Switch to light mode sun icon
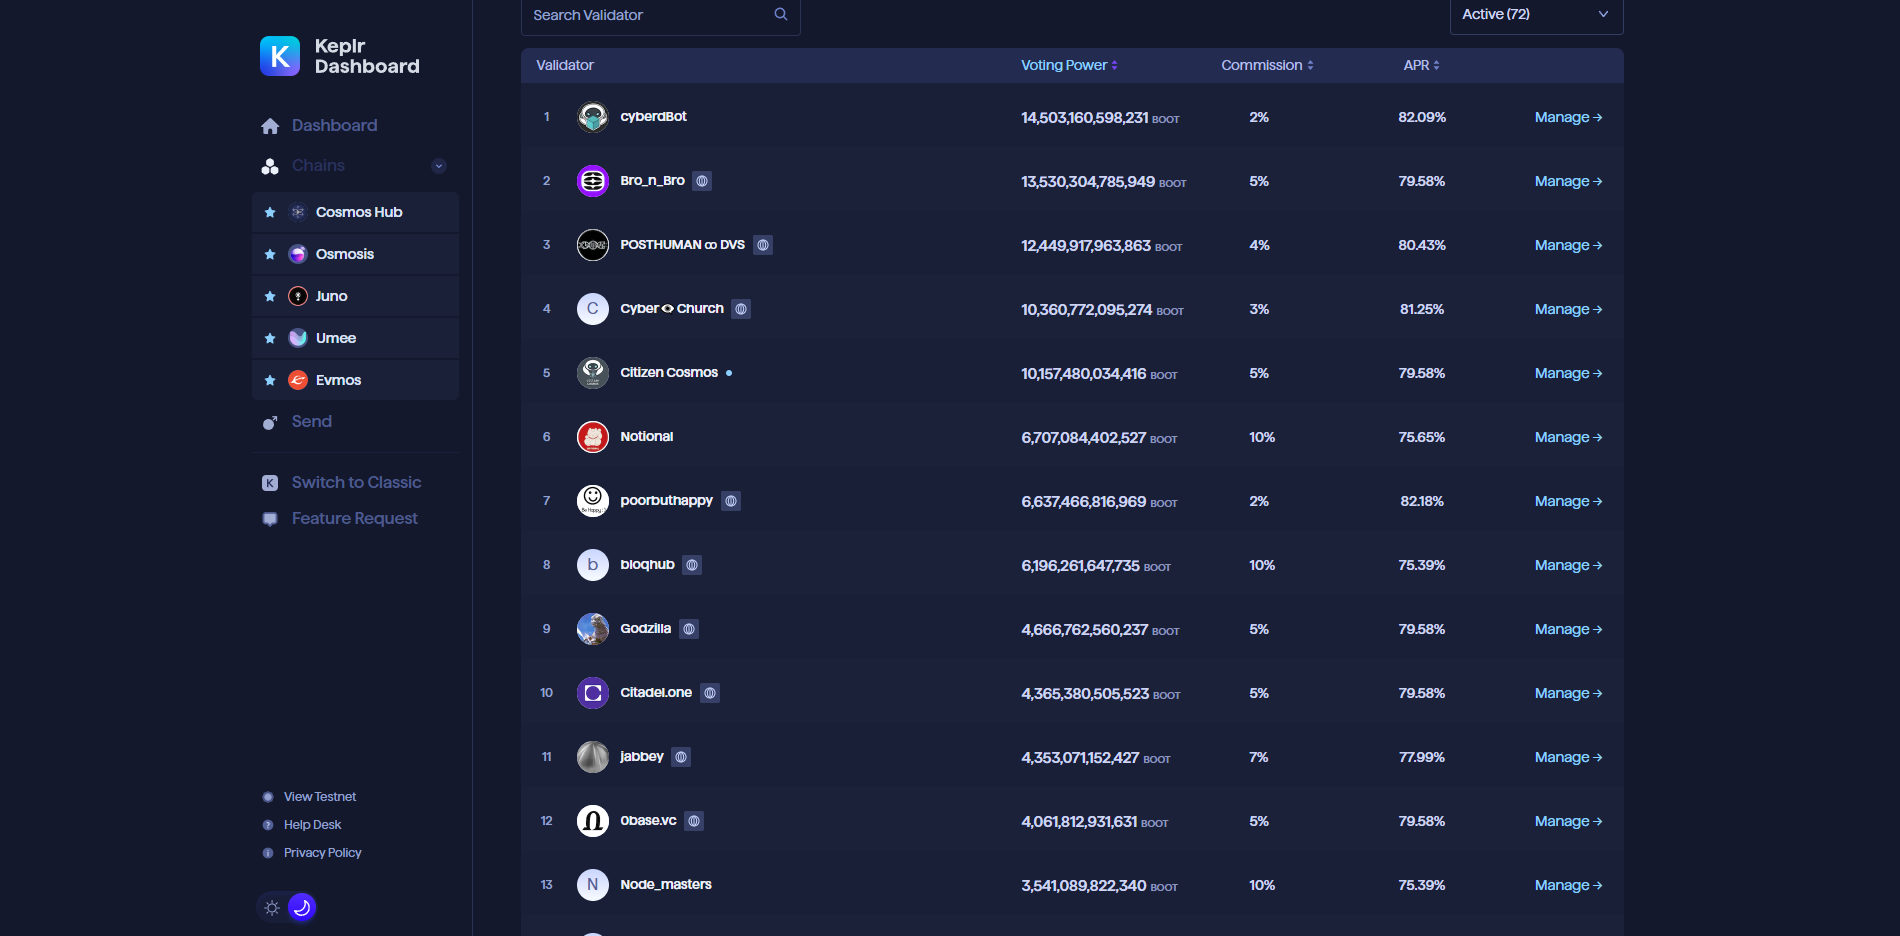The width and height of the screenshot is (1900, 936). point(272,907)
